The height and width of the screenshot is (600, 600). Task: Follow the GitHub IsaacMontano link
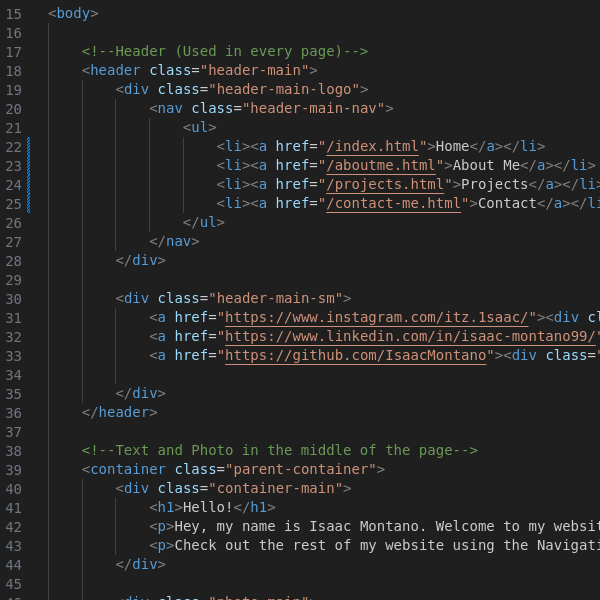[356, 356]
